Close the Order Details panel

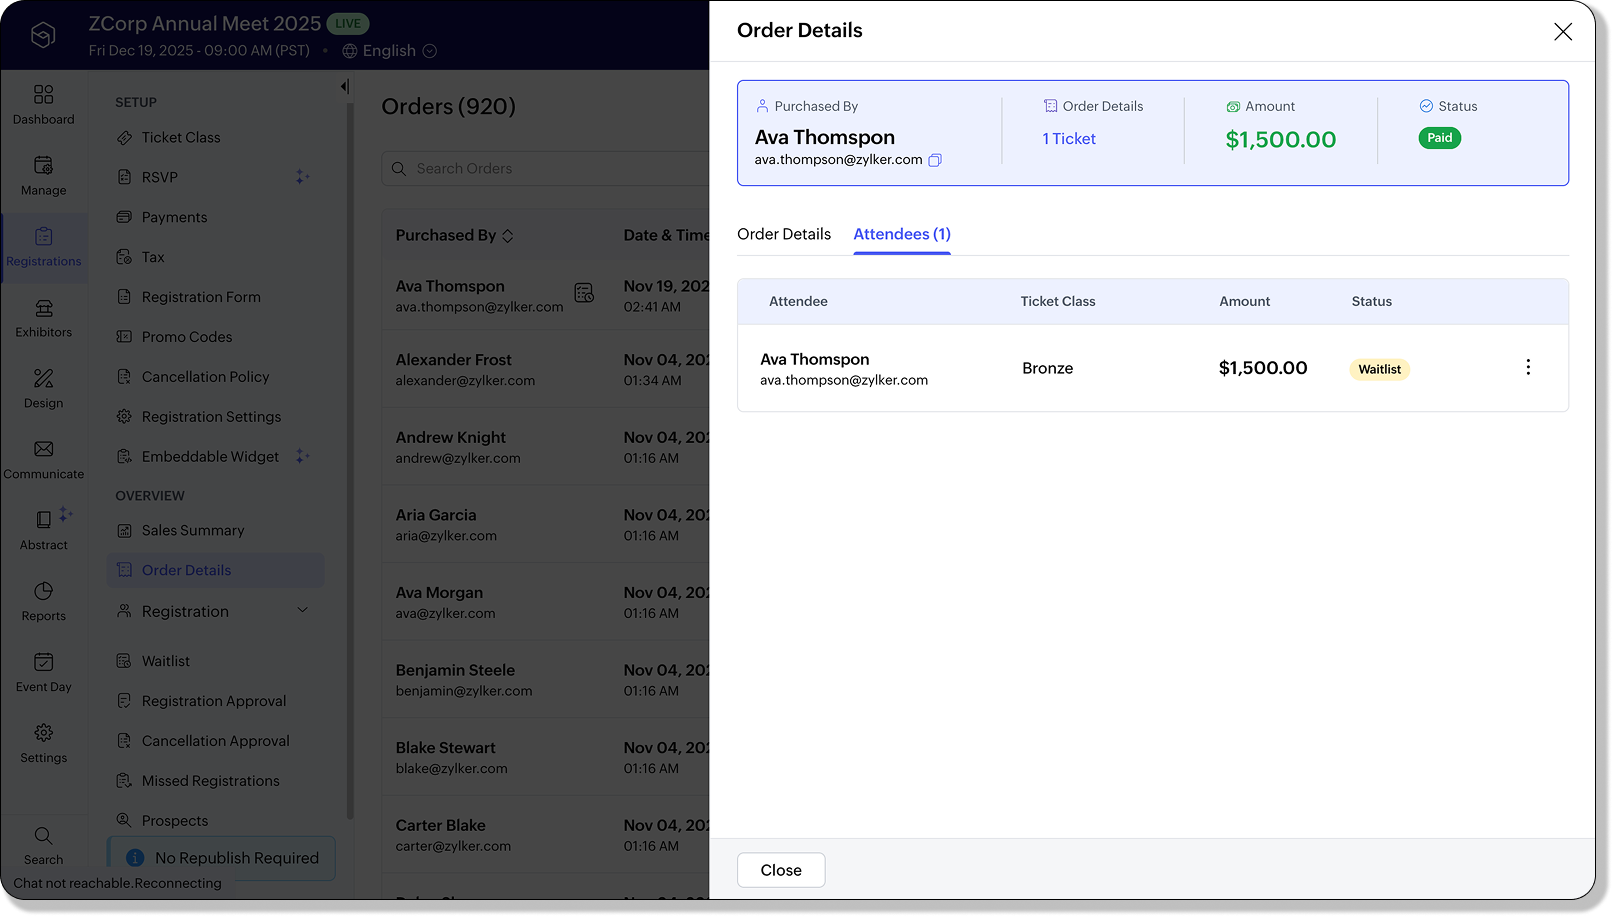tap(1562, 32)
